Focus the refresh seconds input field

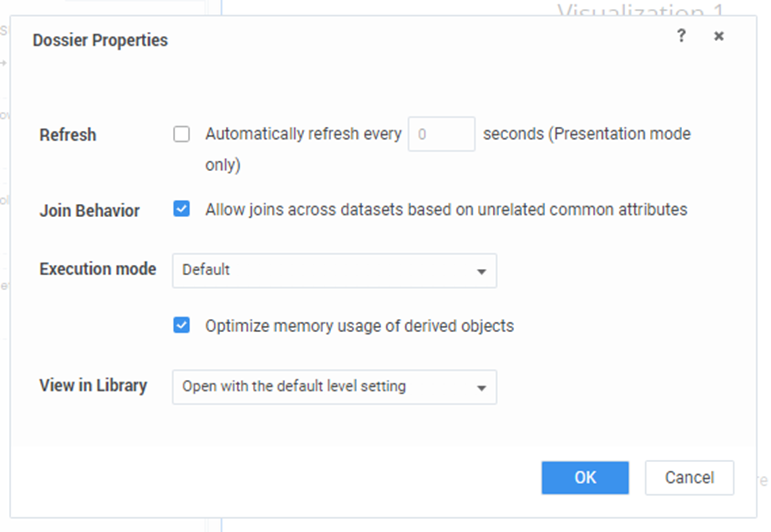click(x=441, y=134)
